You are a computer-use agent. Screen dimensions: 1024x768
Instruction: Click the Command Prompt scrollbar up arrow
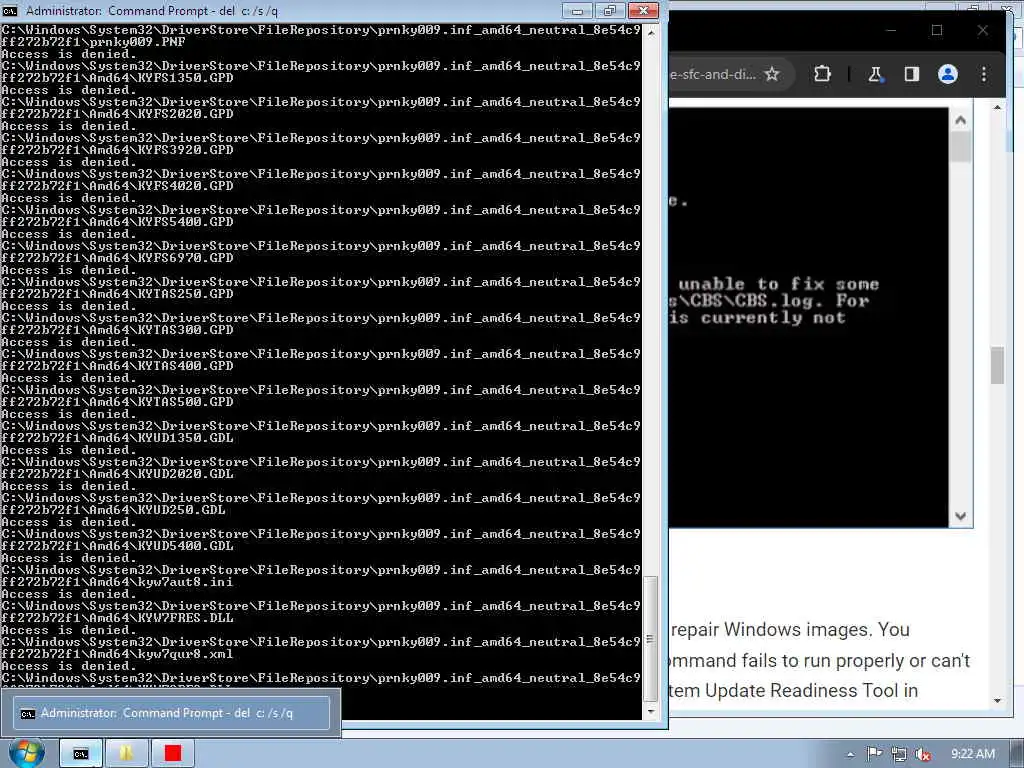point(650,32)
